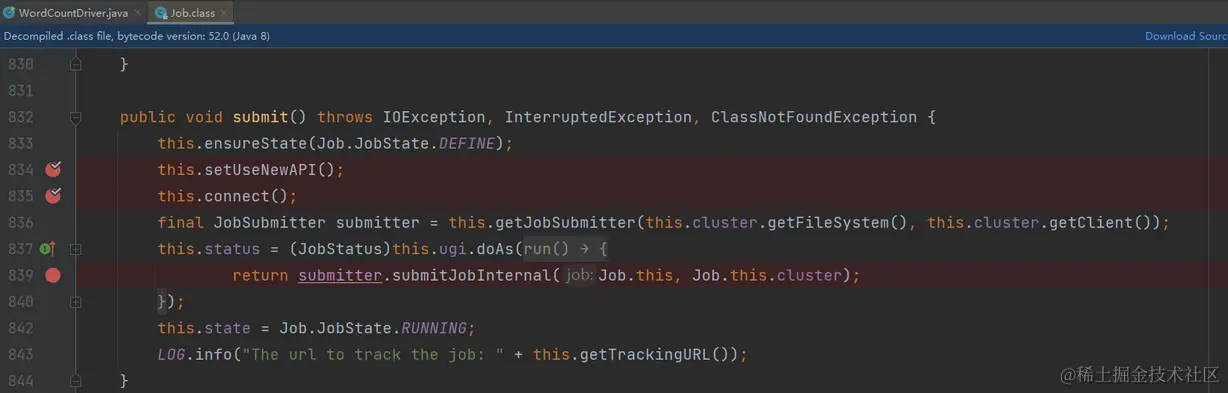Click the underlined submitter variable on line 839

click(x=341, y=275)
